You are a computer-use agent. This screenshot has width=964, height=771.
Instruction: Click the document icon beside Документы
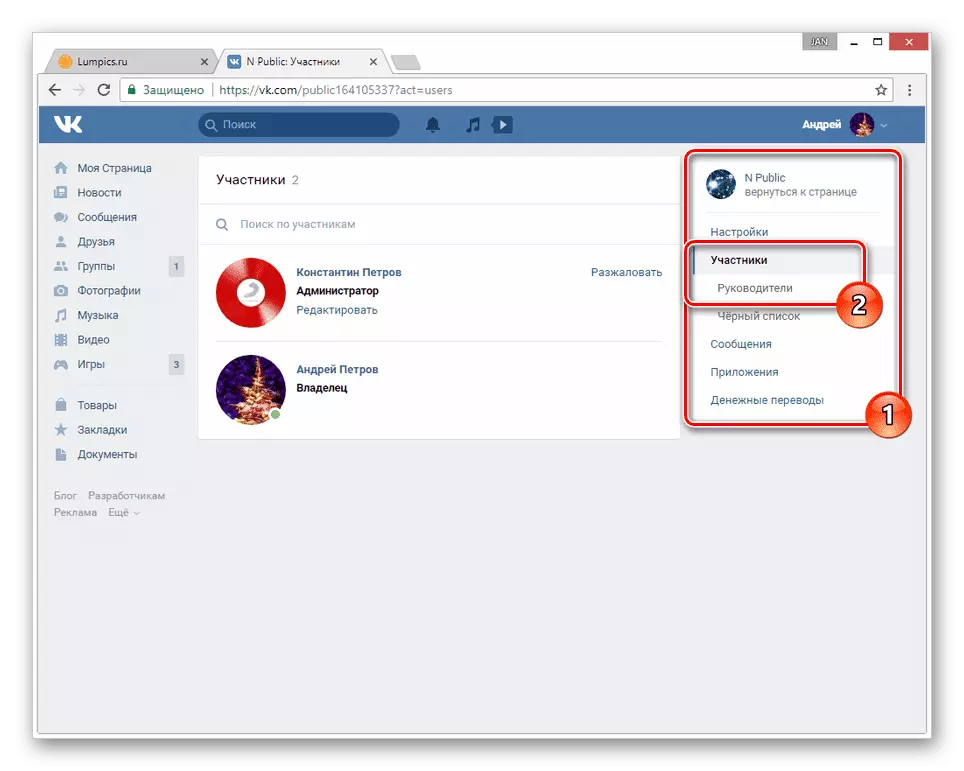(60, 454)
